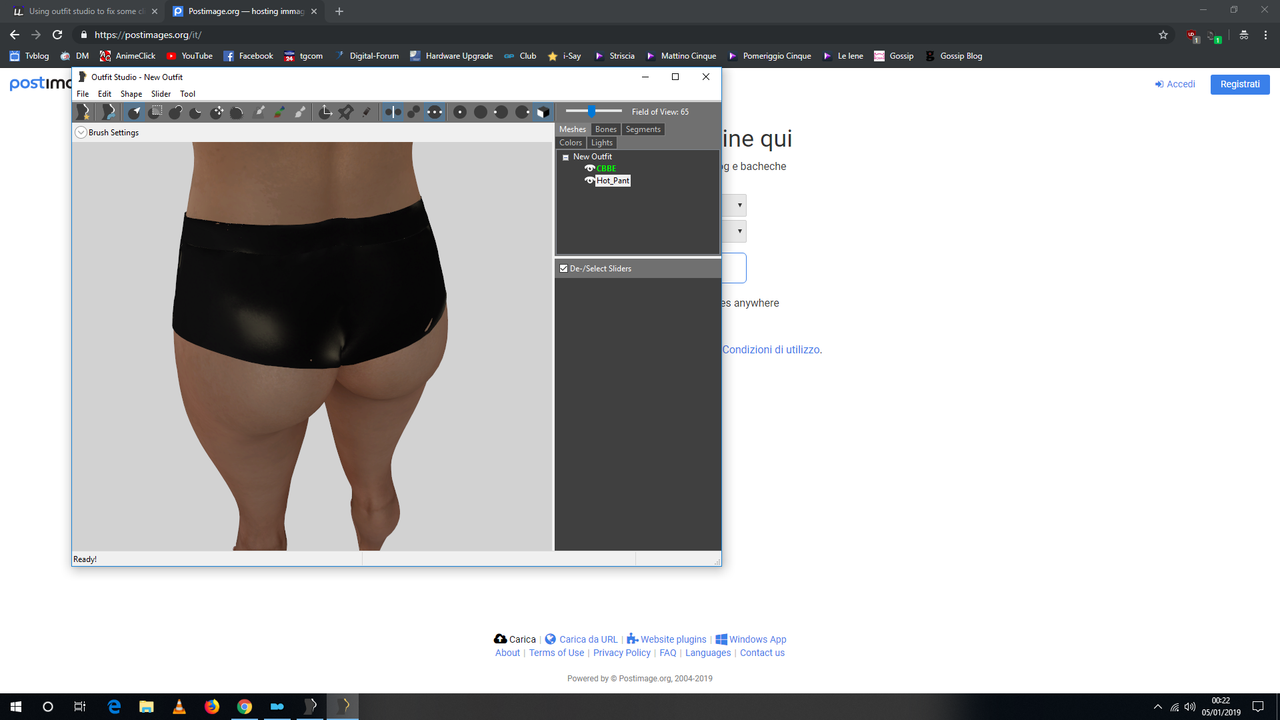Screen dimensions: 1280x720
Task: Click the circle-with-center-dot toolbar icon
Action: (x=460, y=112)
